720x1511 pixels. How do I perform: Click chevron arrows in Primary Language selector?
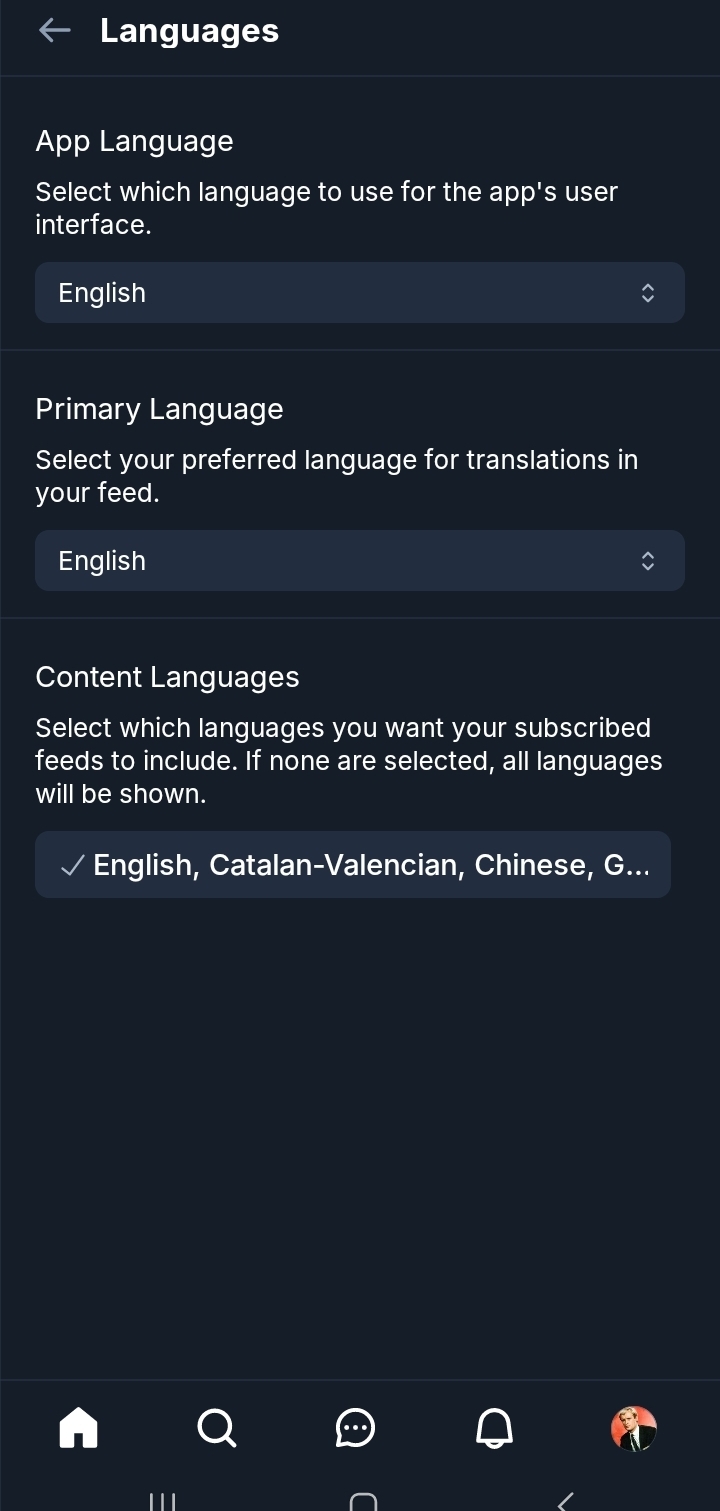point(648,561)
